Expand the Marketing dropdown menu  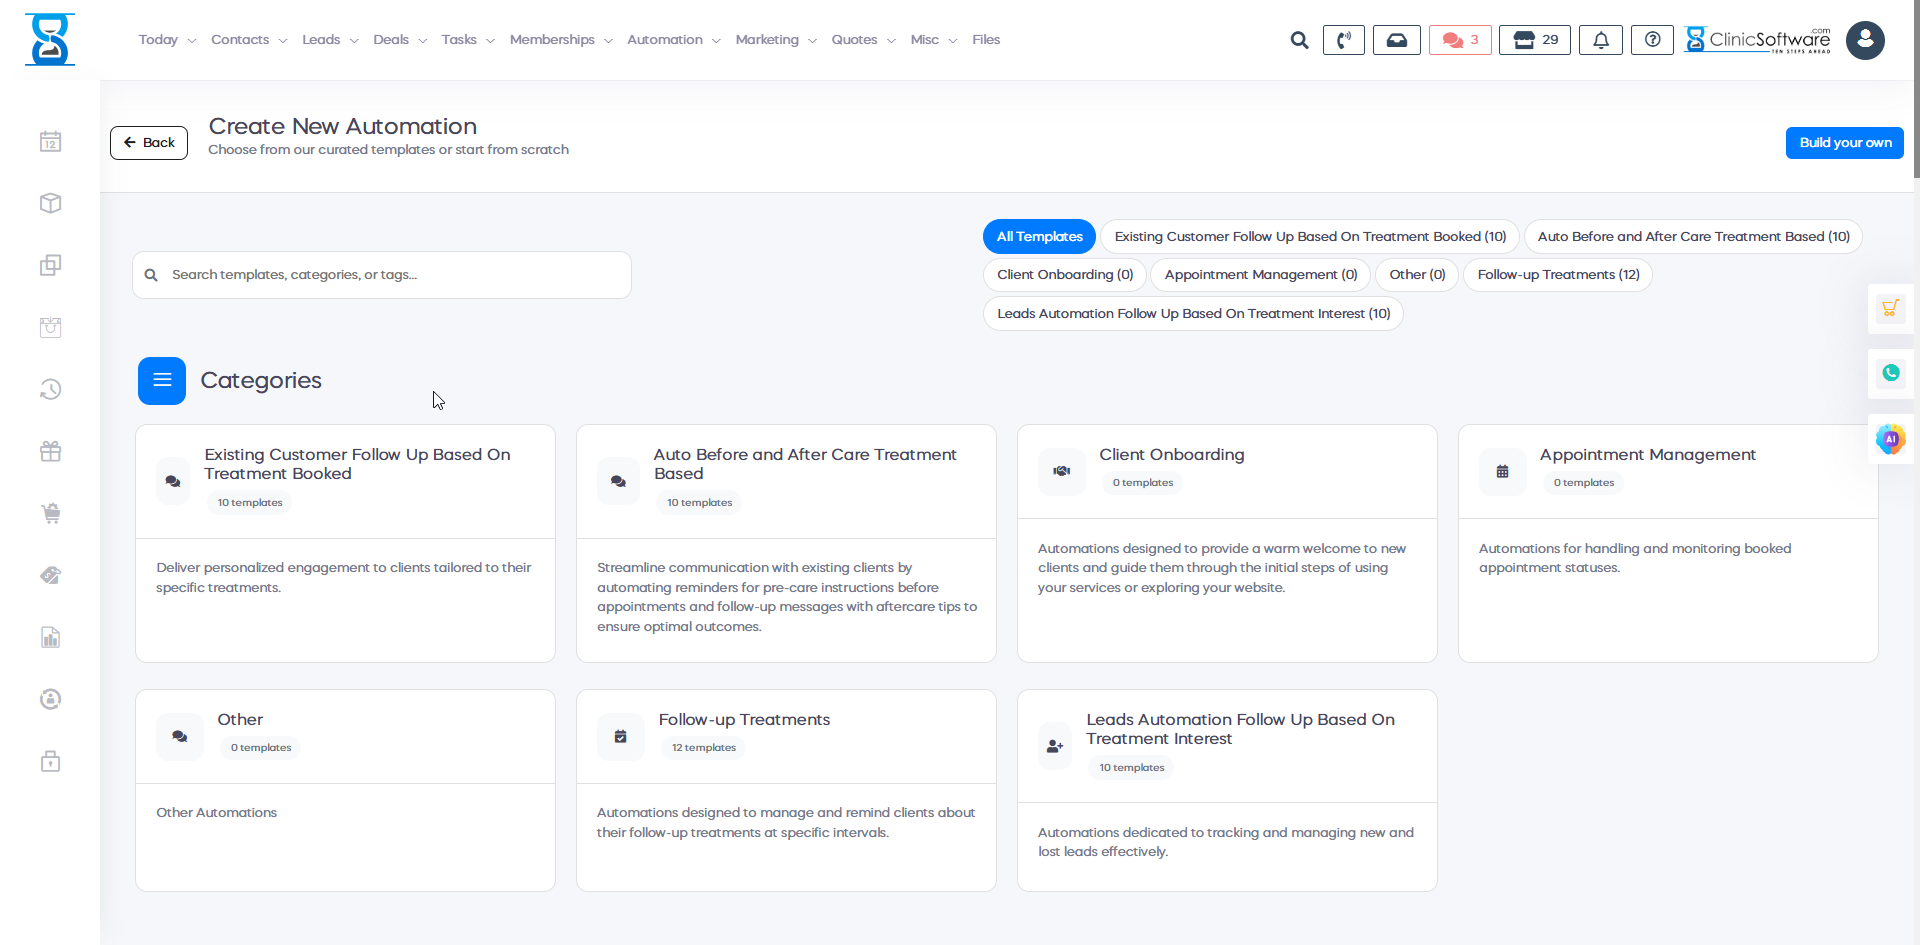pyautogui.click(x=775, y=40)
